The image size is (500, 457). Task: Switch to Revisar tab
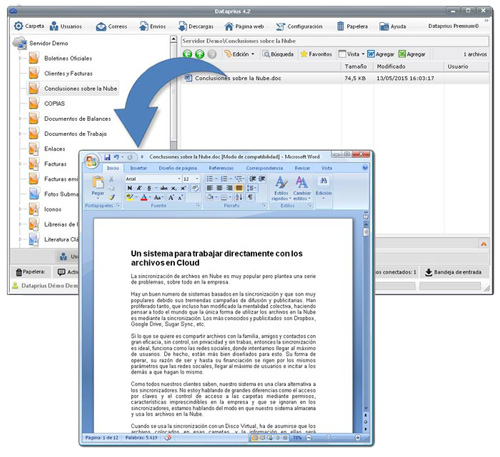pos(302,168)
